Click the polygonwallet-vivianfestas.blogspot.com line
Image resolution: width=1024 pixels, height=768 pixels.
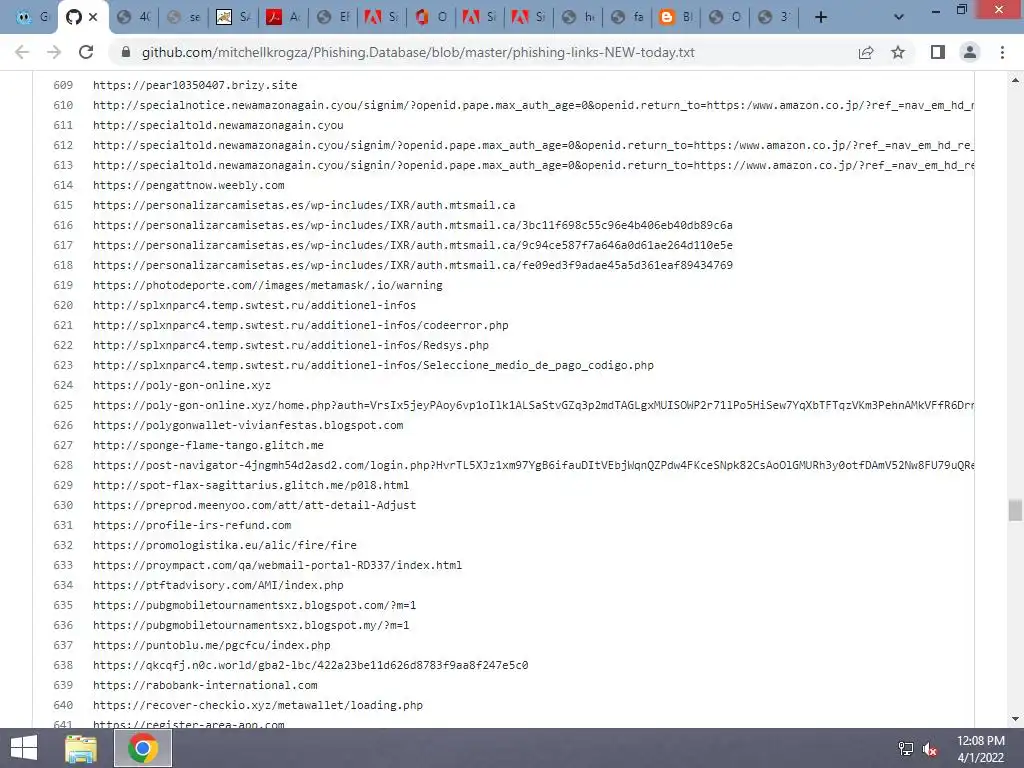[248, 425]
